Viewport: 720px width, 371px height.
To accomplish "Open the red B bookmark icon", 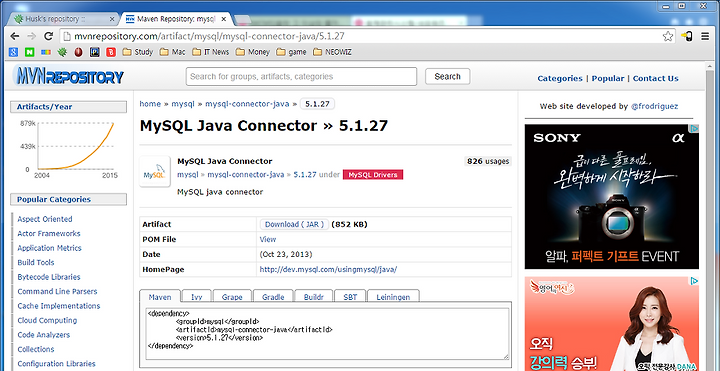I will pyautogui.click(x=111, y=52).
